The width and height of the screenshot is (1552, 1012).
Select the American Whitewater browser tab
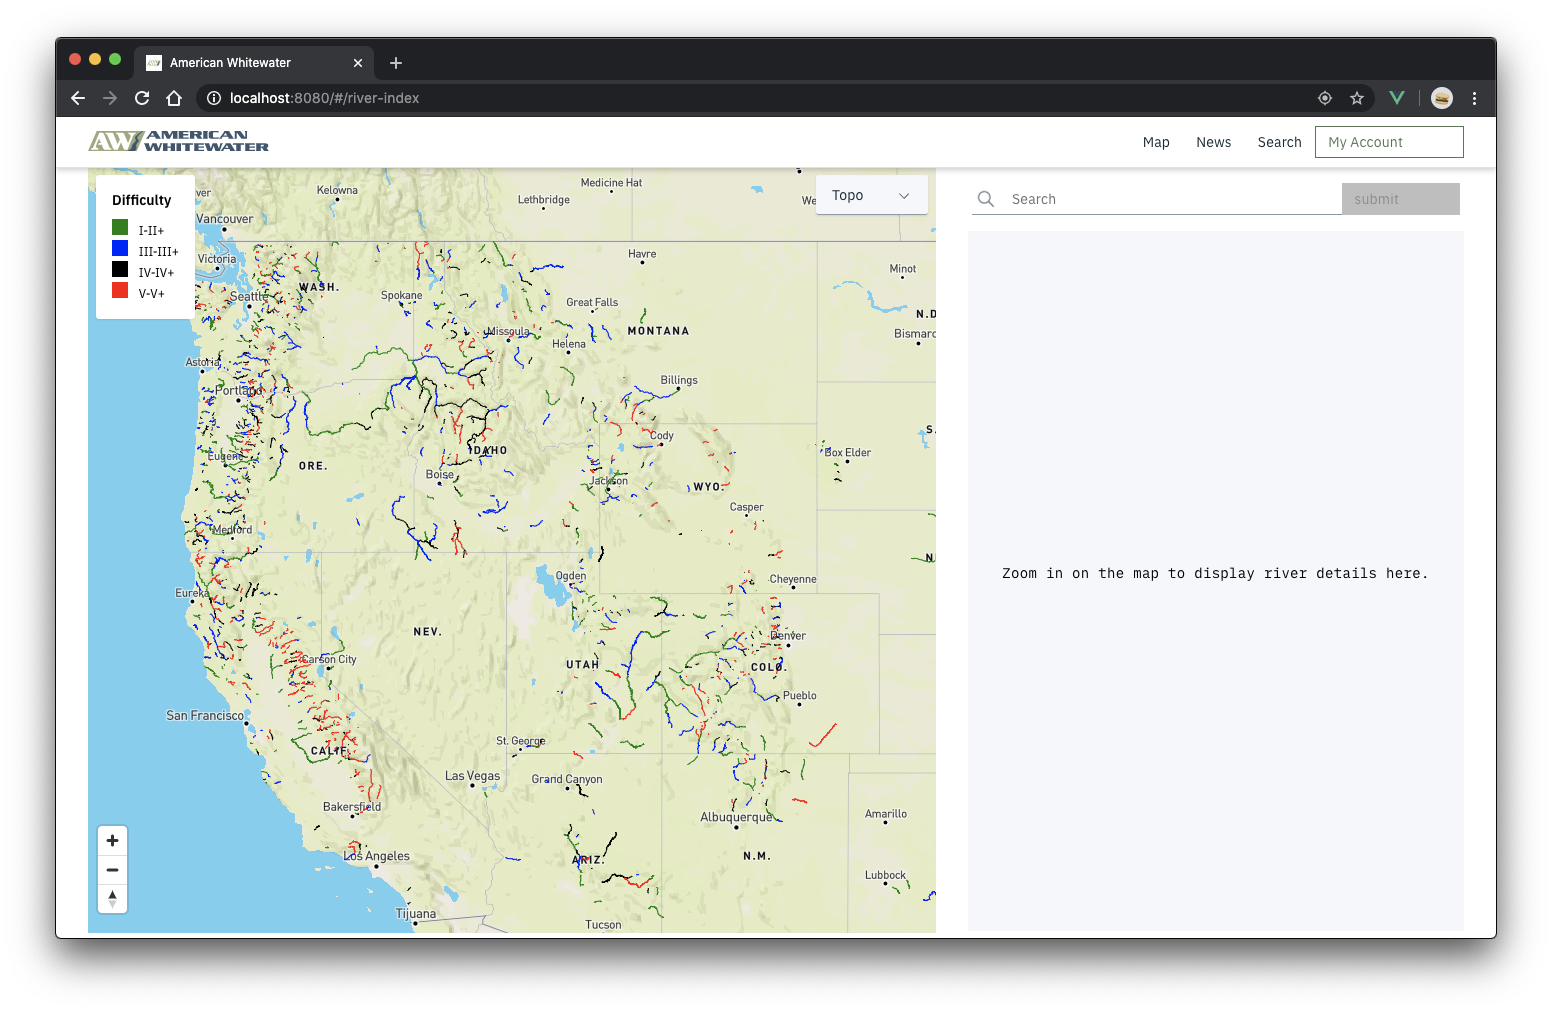click(x=255, y=62)
